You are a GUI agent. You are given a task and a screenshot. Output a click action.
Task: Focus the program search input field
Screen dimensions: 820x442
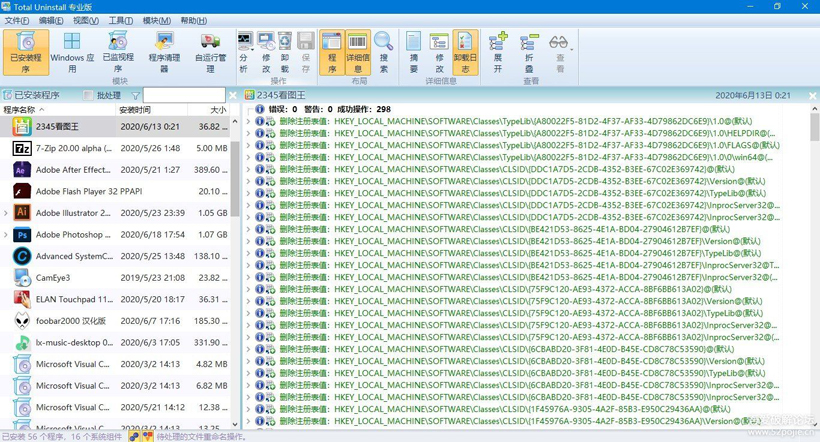(x=184, y=95)
